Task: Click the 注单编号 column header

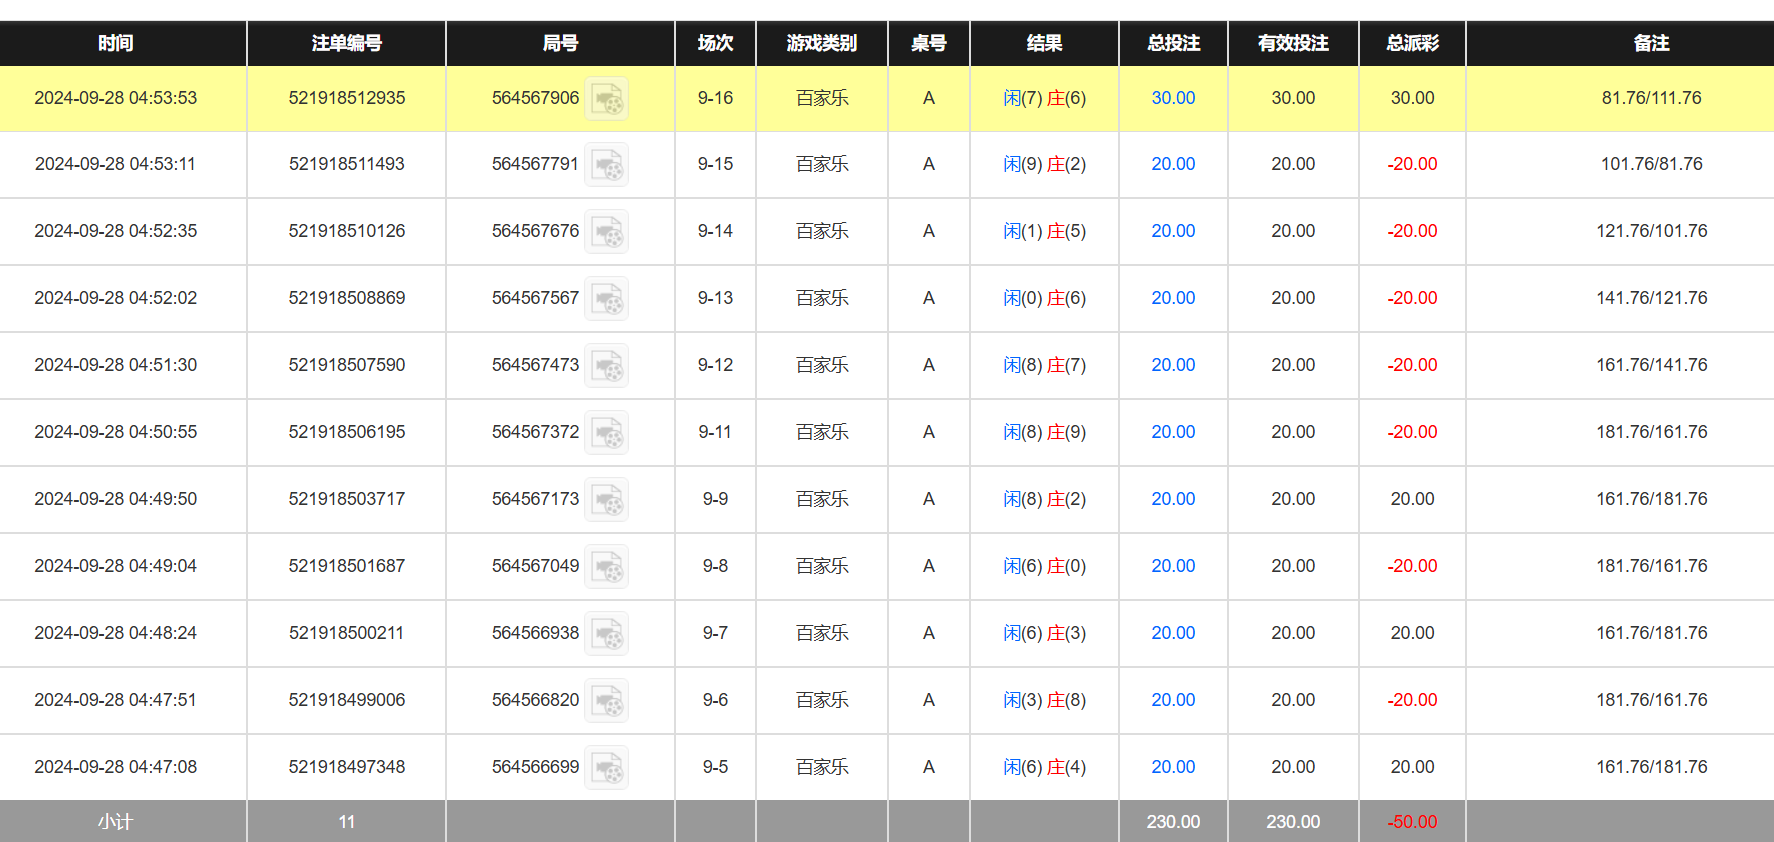Action: pos(346,43)
